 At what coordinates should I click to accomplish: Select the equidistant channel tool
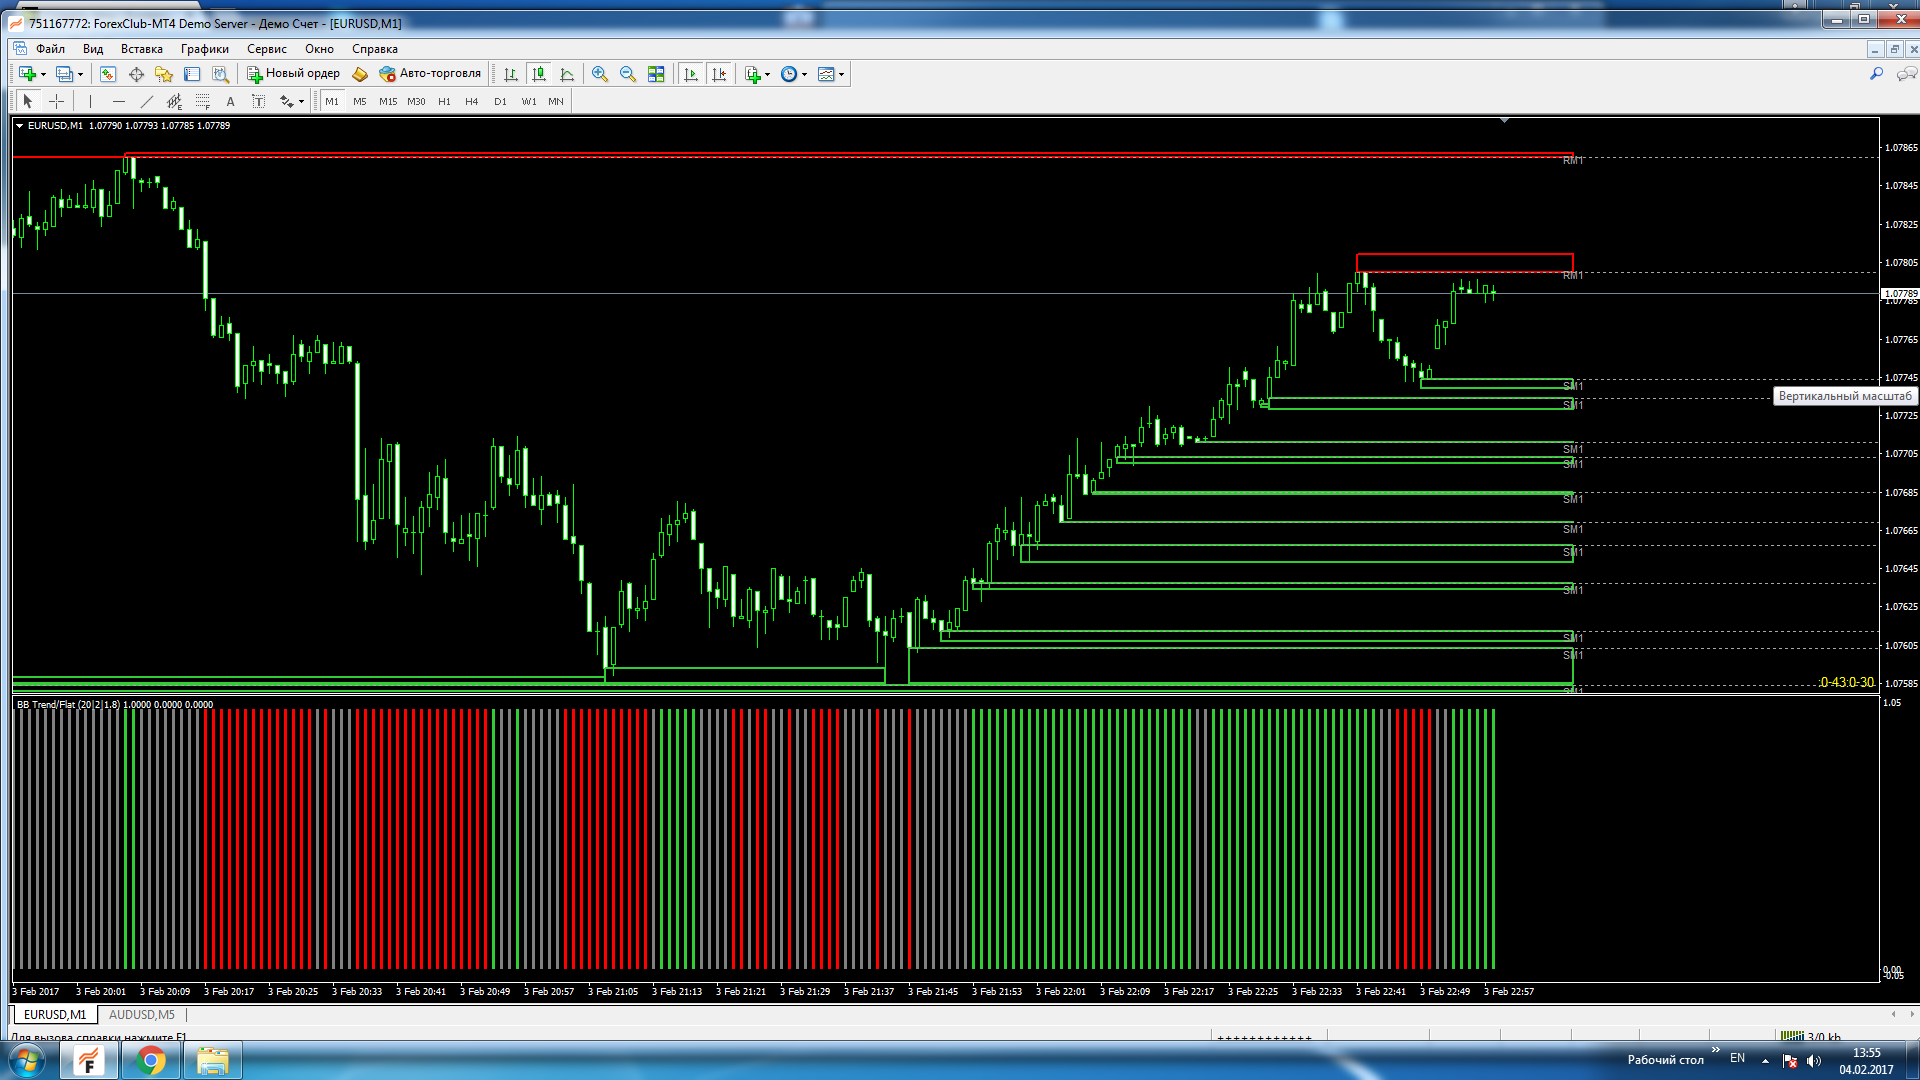[175, 101]
